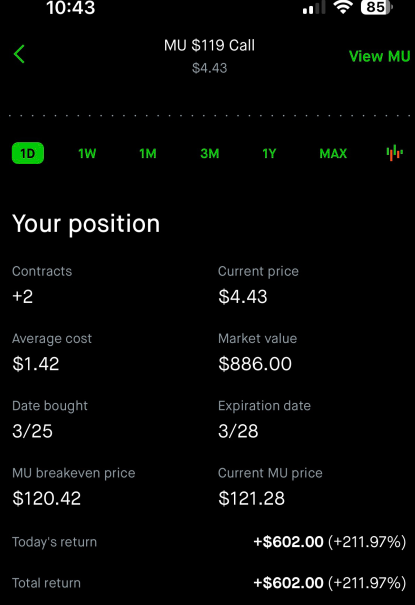Show the MAX chart range
The height and width of the screenshot is (605, 415).
pyautogui.click(x=333, y=154)
